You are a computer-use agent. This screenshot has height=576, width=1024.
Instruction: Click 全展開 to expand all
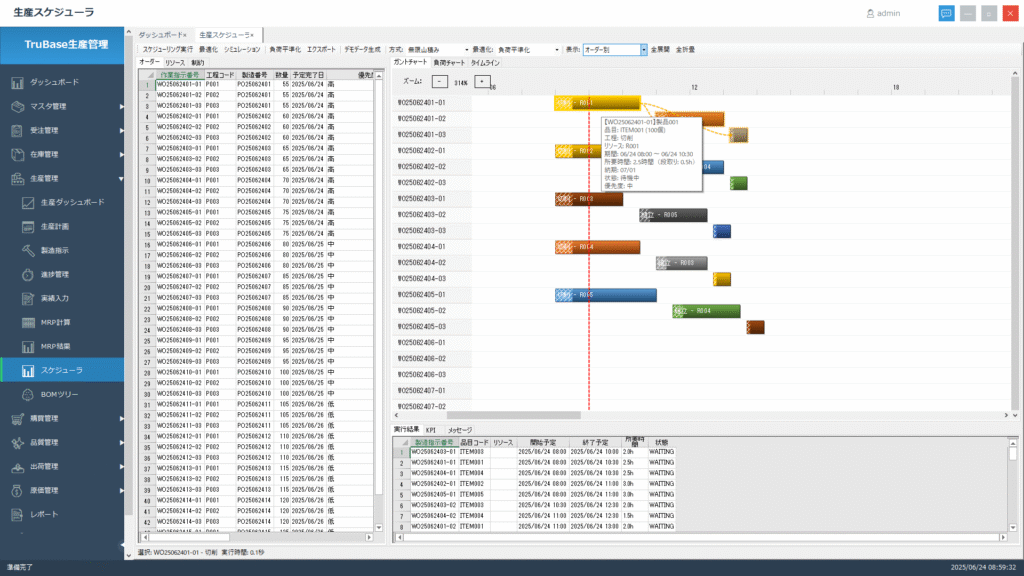[660, 50]
